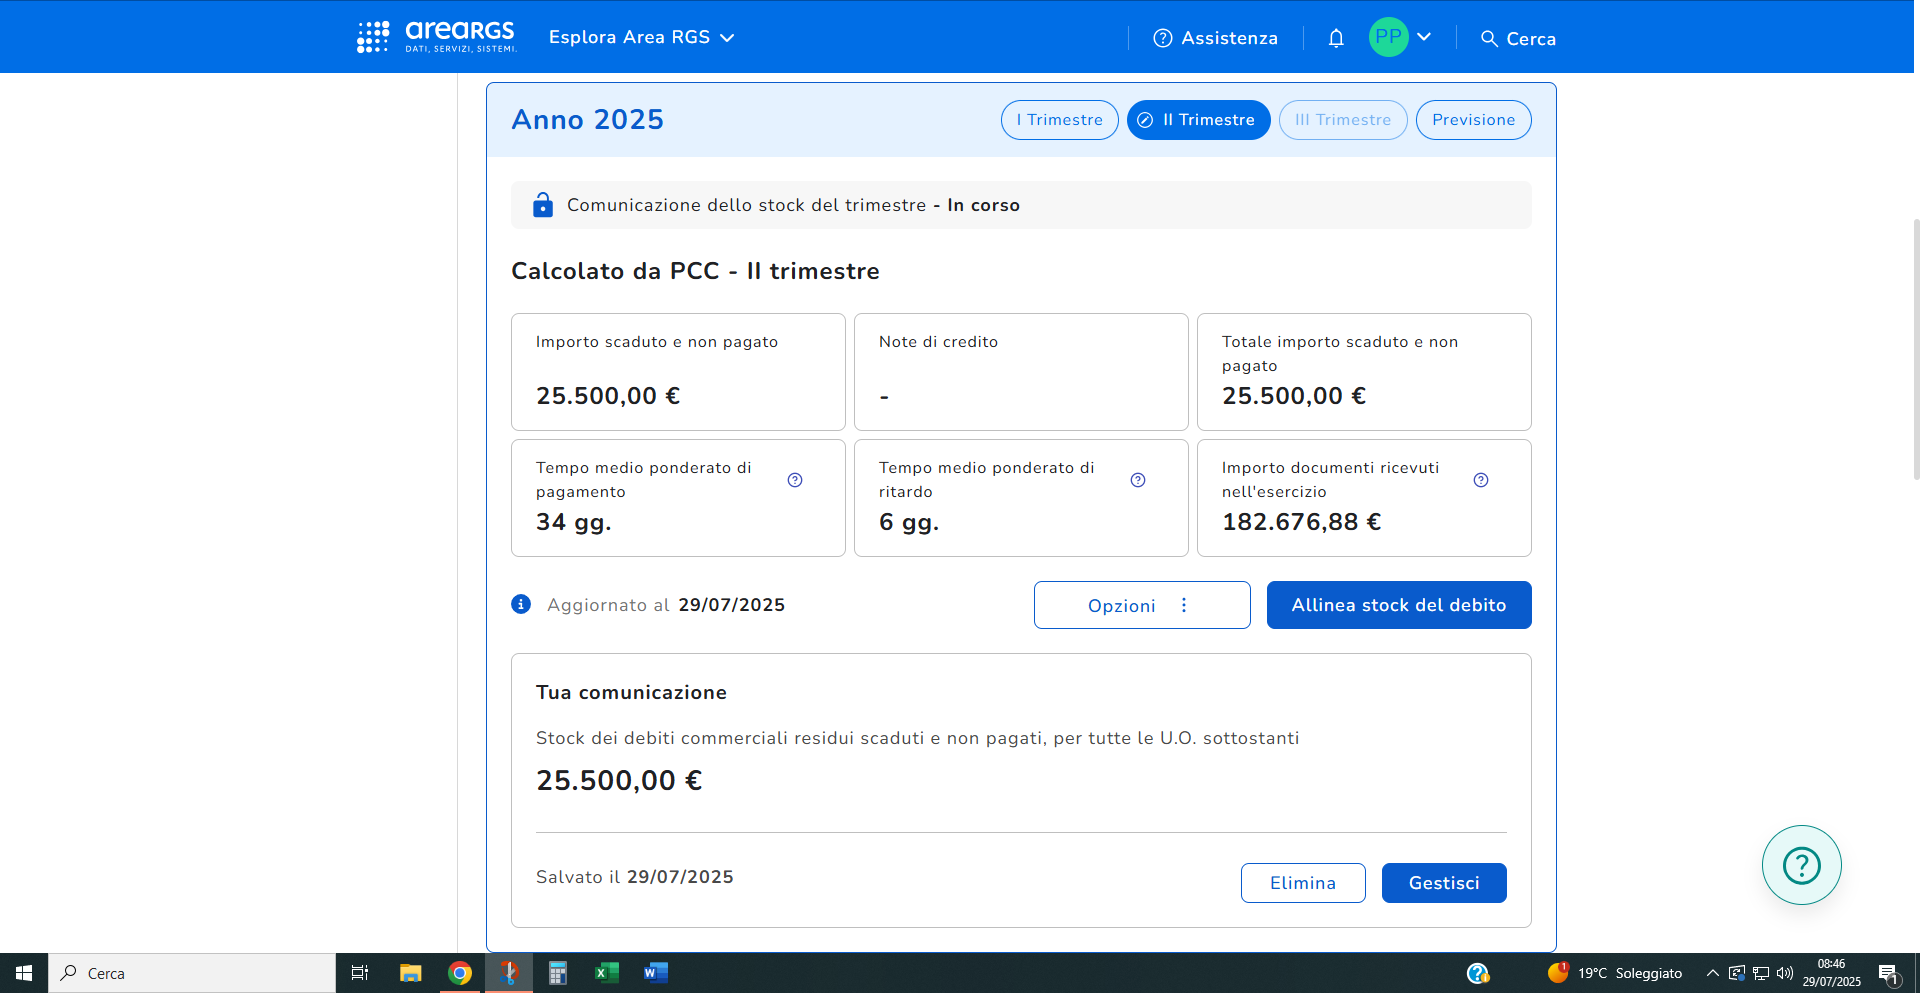Image resolution: width=1920 pixels, height=993 pixels.
Task: Click help icon for Tempo medio di ritardo
Action: (1138, 480)
